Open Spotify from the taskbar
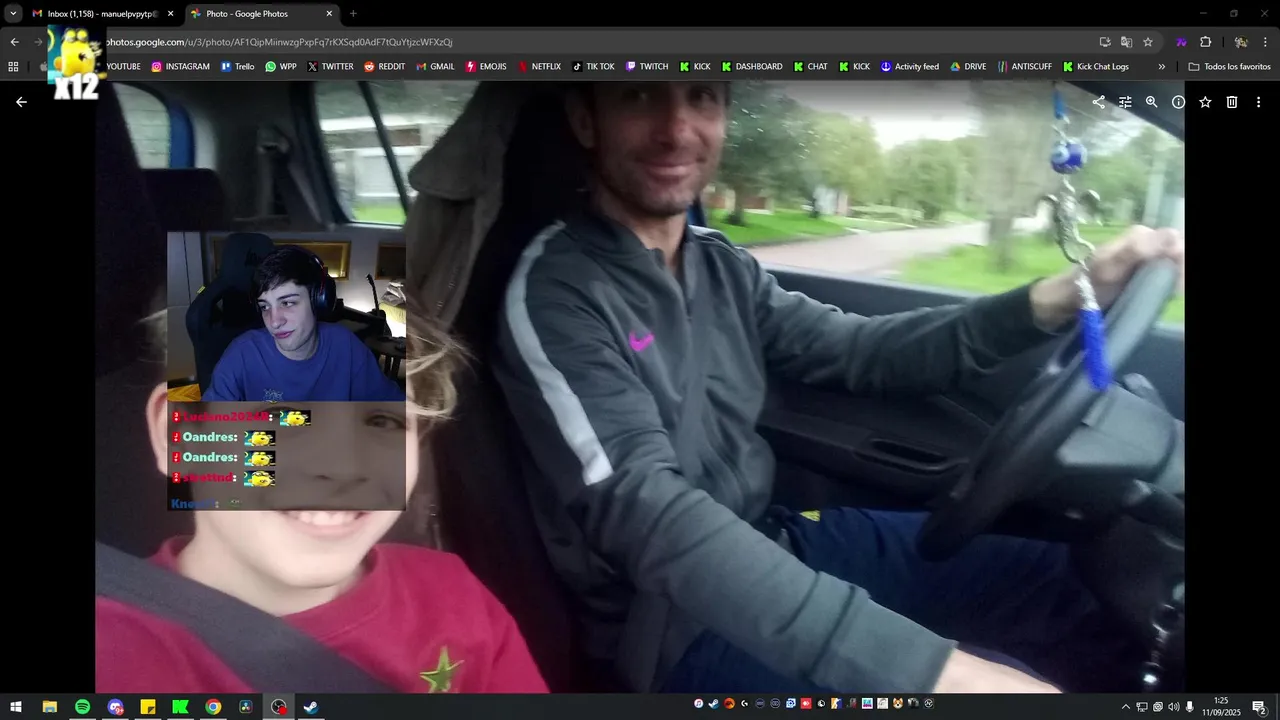This screenshot has width=1280, height=720. coord(82,706)
